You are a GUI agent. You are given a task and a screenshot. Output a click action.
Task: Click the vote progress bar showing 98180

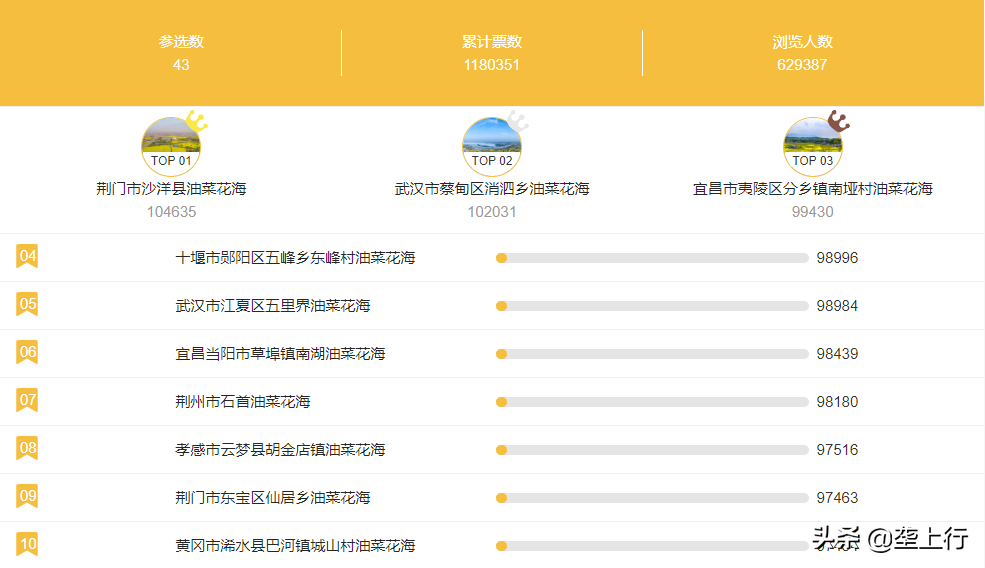(x=652, y=401)
